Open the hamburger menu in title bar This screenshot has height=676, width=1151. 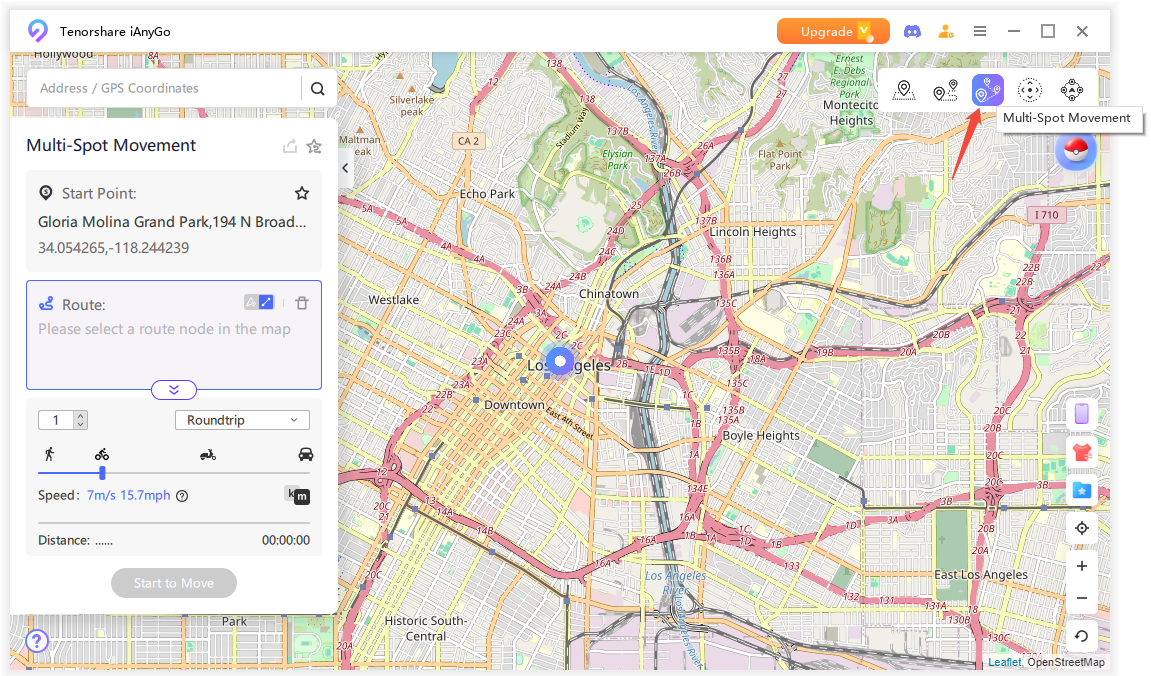point(980,32)
